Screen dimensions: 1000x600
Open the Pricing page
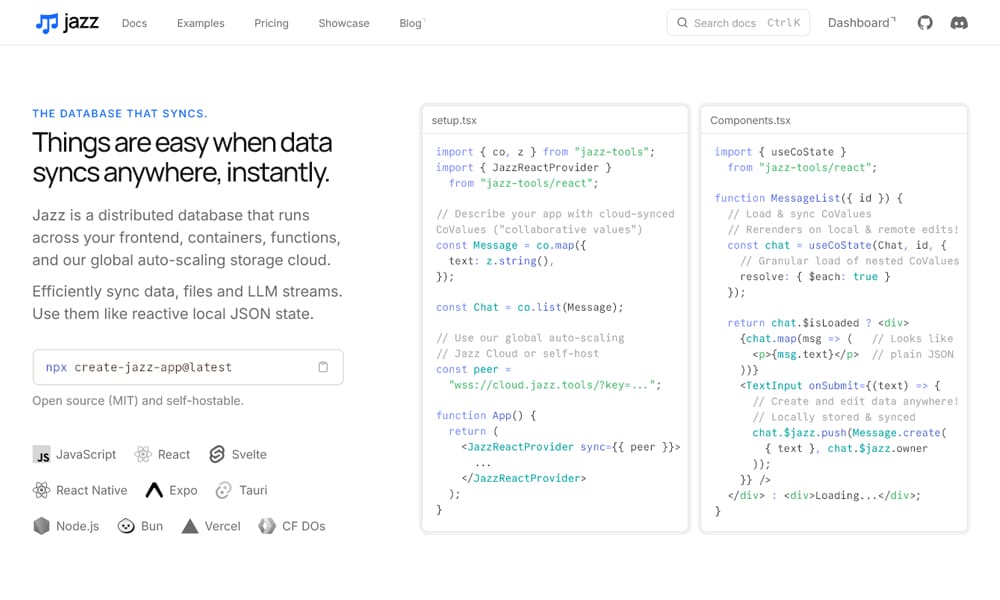point(271,23)
